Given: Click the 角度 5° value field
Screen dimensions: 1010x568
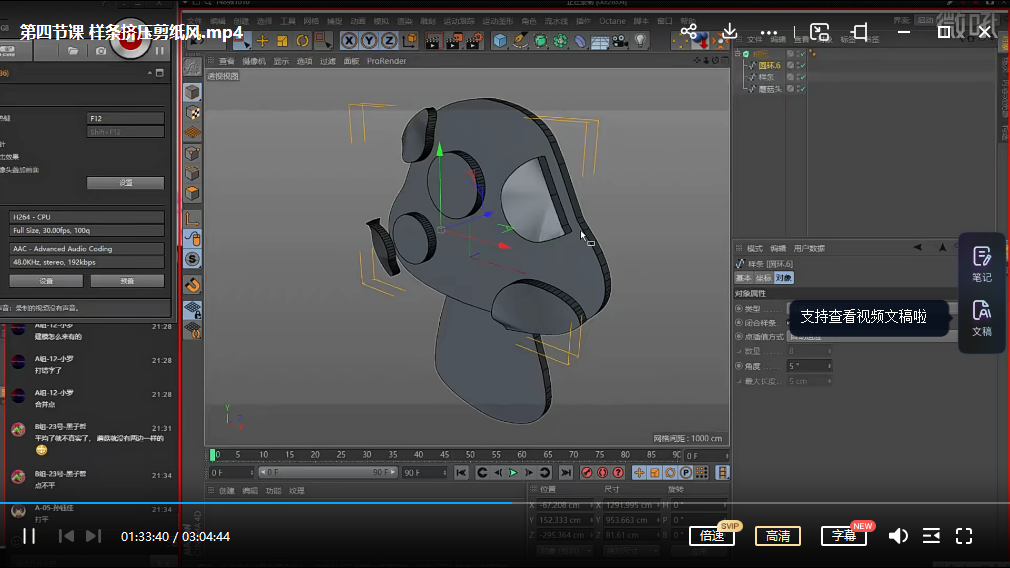Looking at the screenshot, I should pos(809,366).
